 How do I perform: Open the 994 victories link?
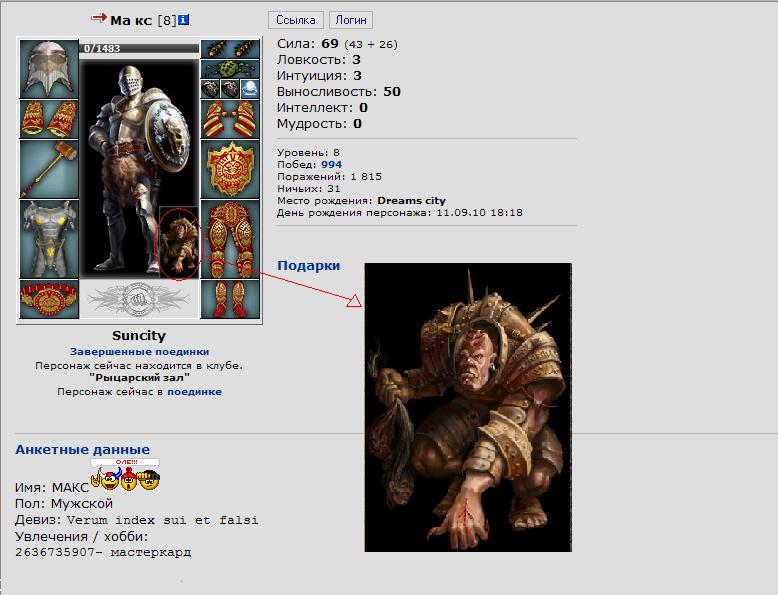[x=331, y=164]
